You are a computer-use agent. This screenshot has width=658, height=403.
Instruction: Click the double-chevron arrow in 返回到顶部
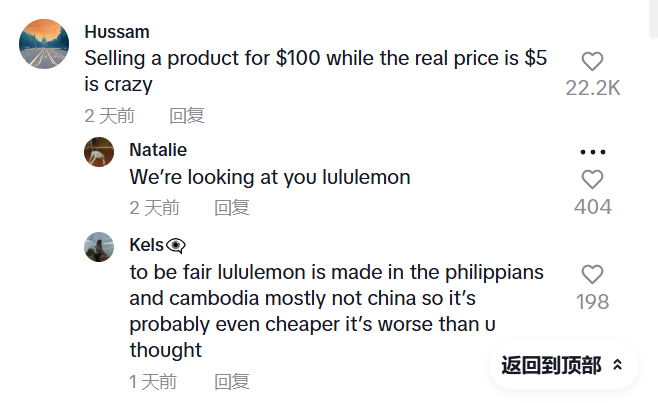[618, 366]
